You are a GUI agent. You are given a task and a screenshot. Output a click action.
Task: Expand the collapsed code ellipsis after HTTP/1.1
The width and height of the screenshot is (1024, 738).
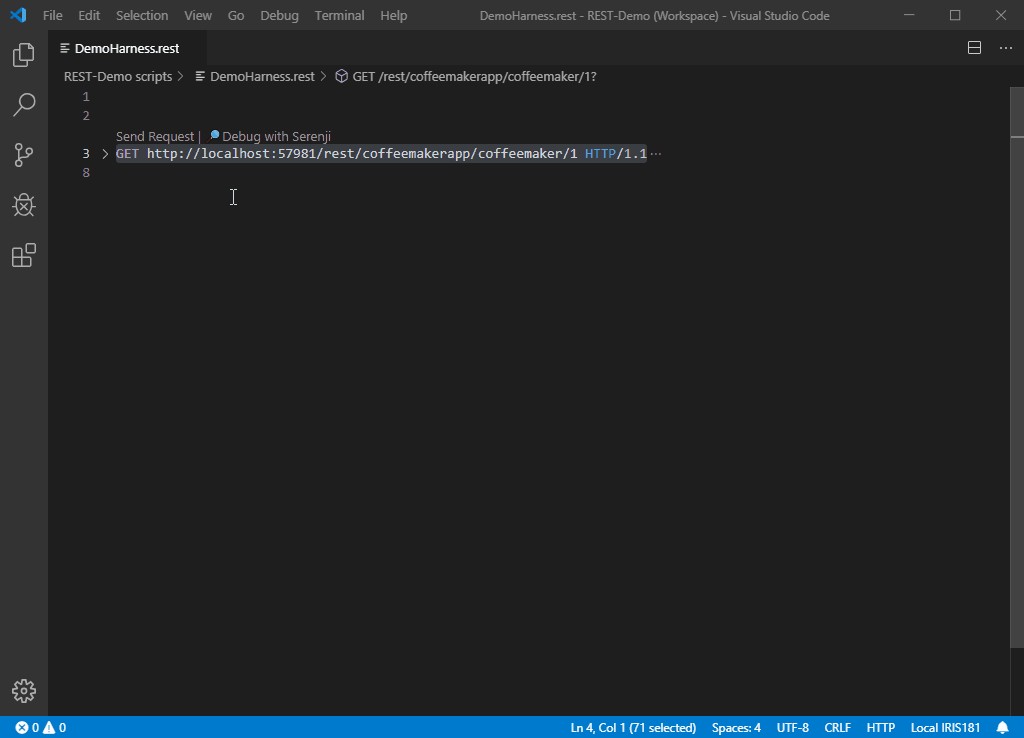point(656,154)
